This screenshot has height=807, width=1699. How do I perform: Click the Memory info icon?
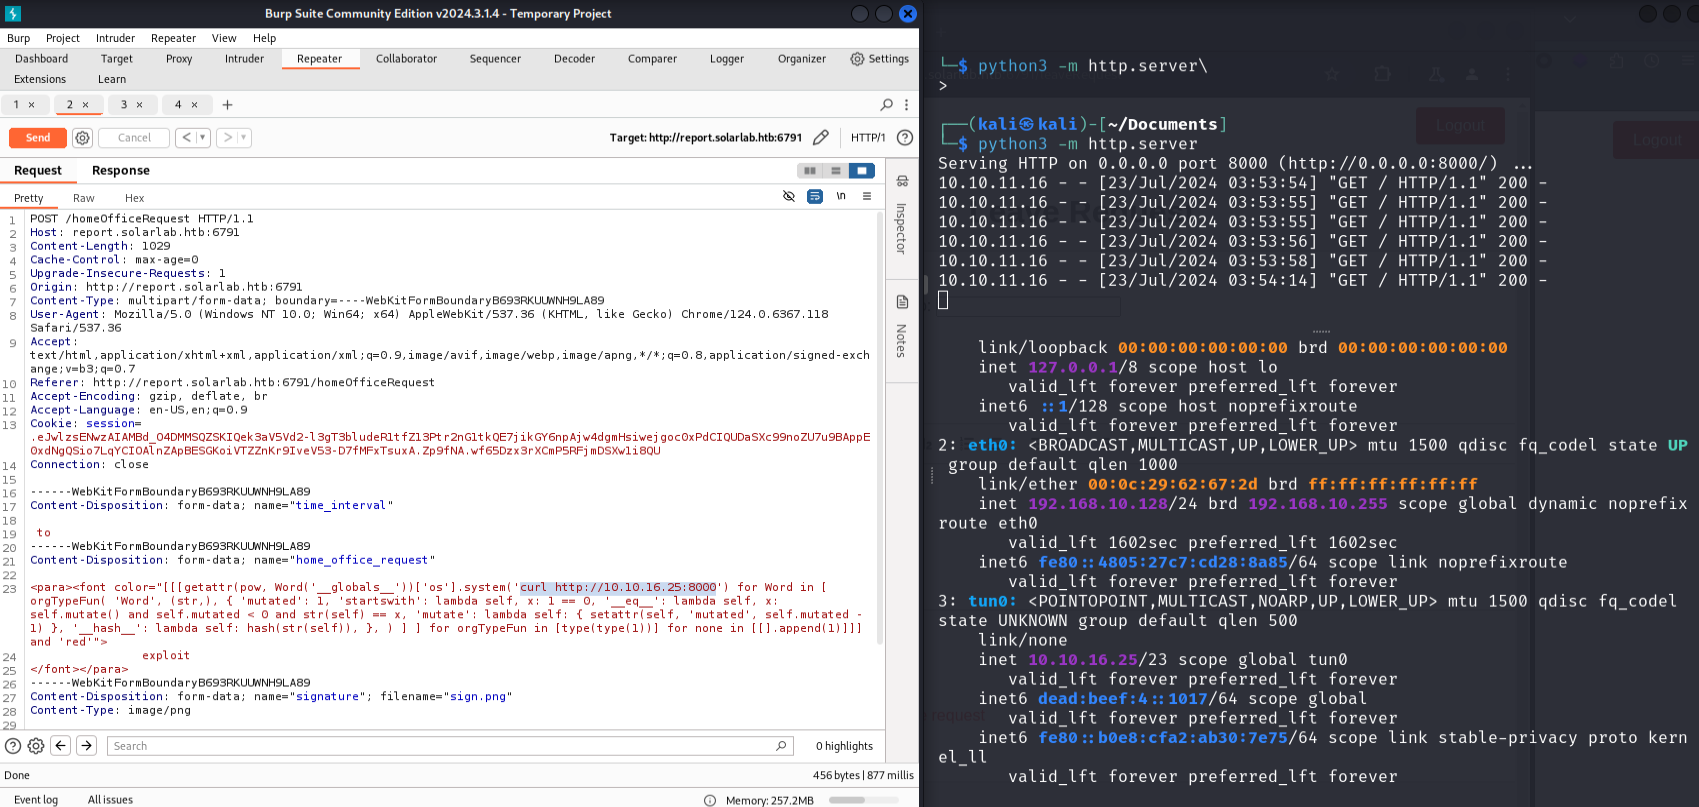pos(710,800)
